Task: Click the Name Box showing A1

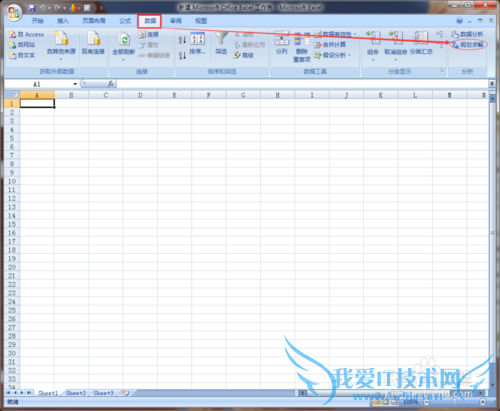Action: (x=37, y=84)
